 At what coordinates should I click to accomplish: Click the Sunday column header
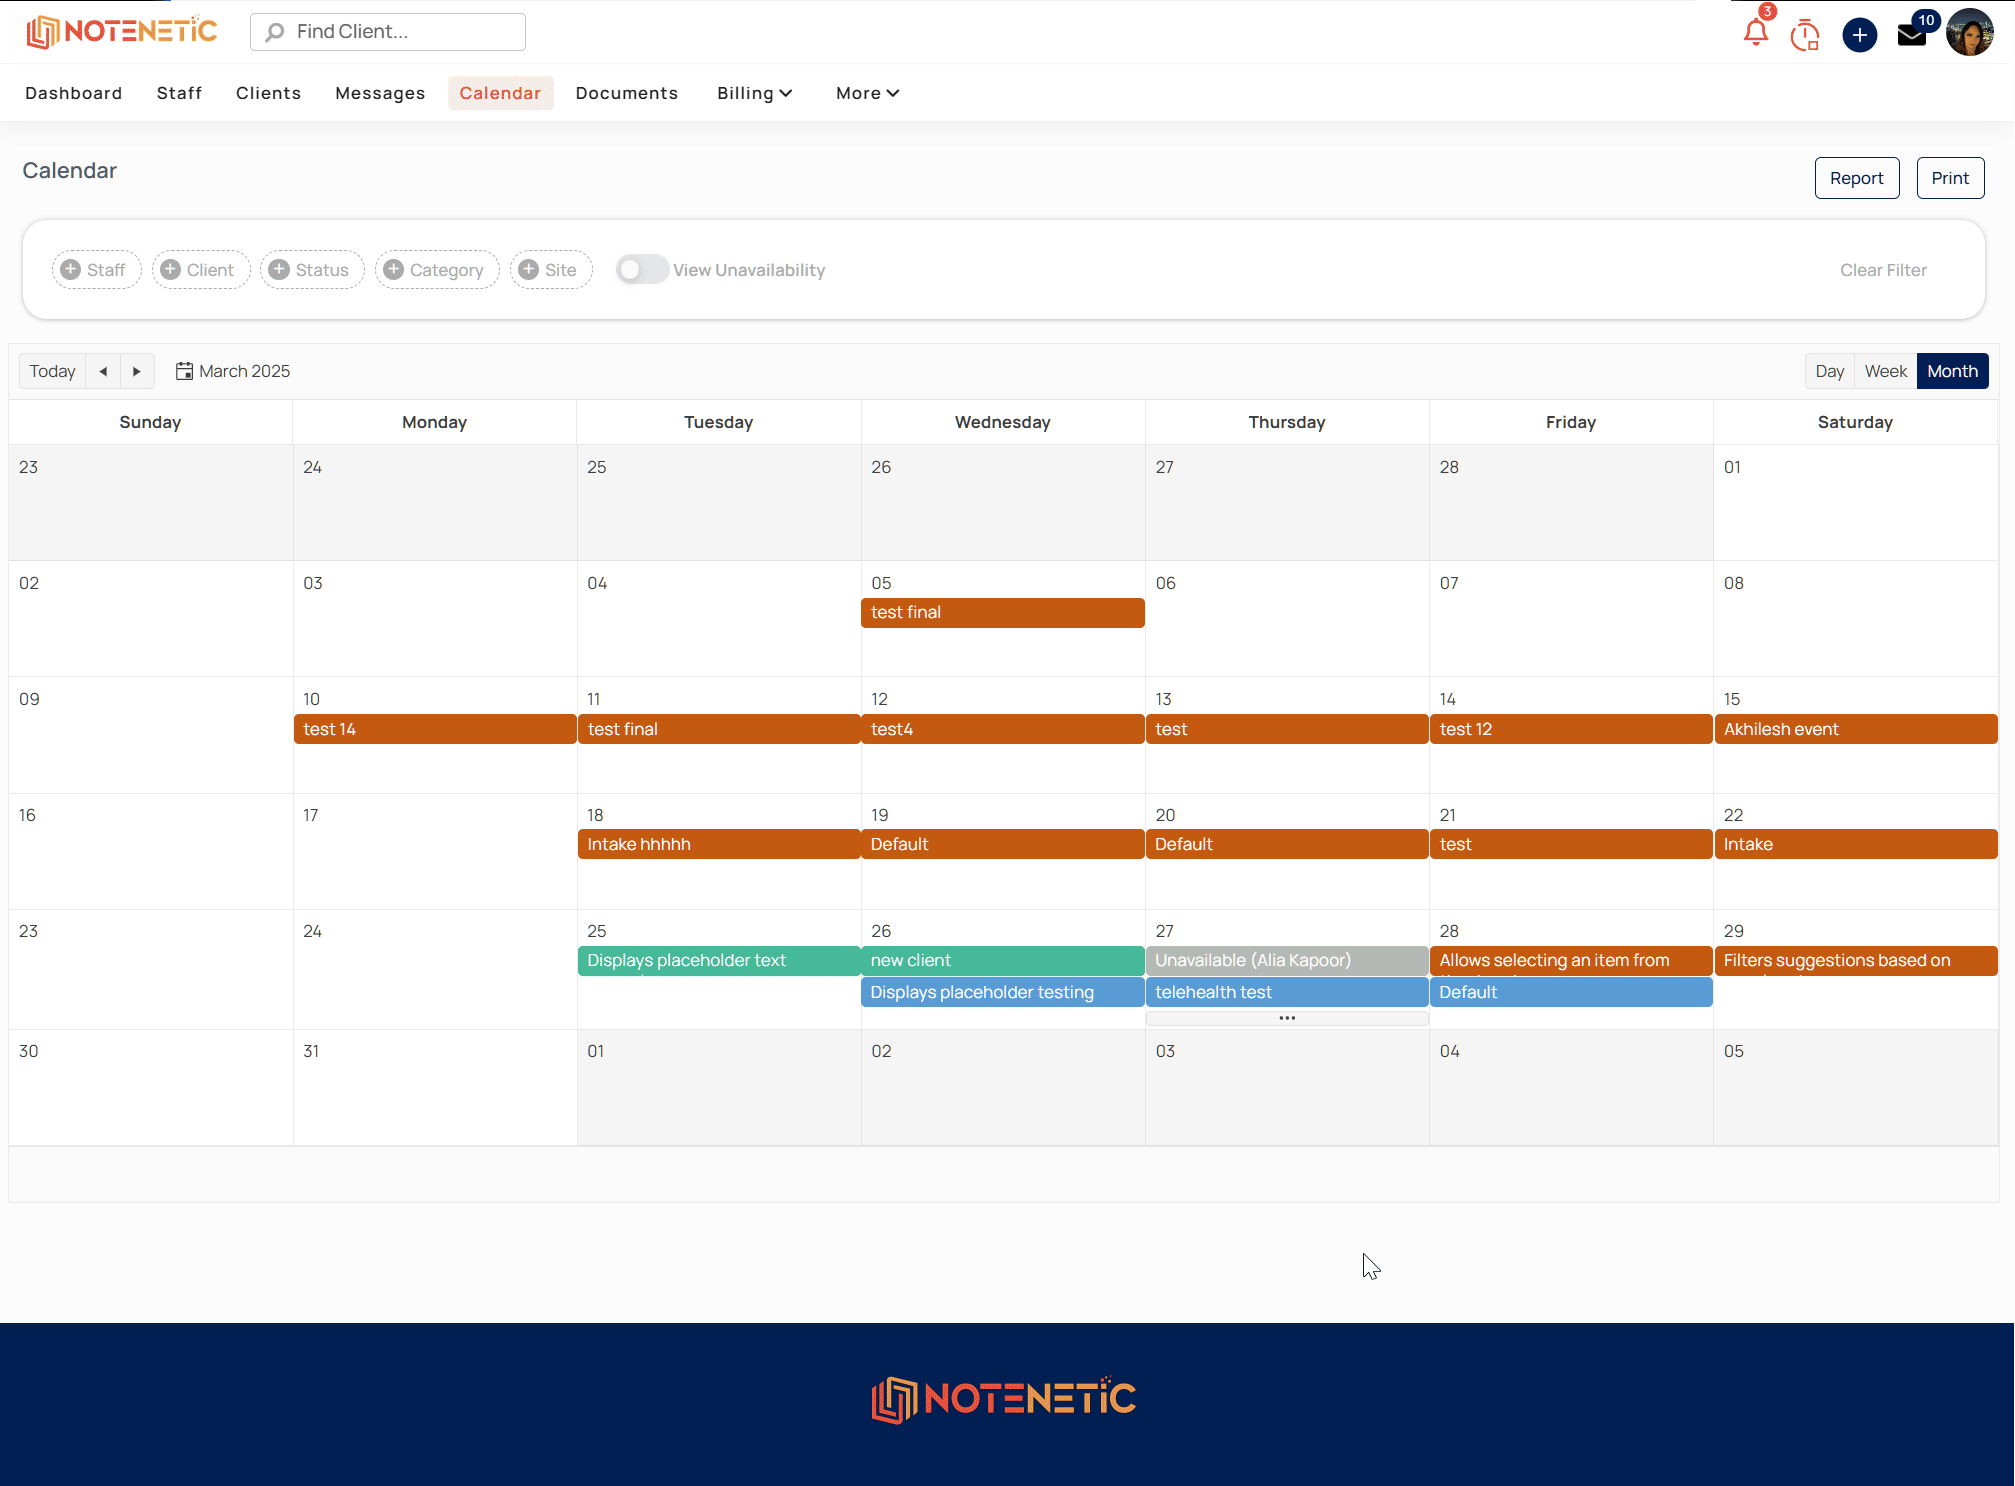150,422
